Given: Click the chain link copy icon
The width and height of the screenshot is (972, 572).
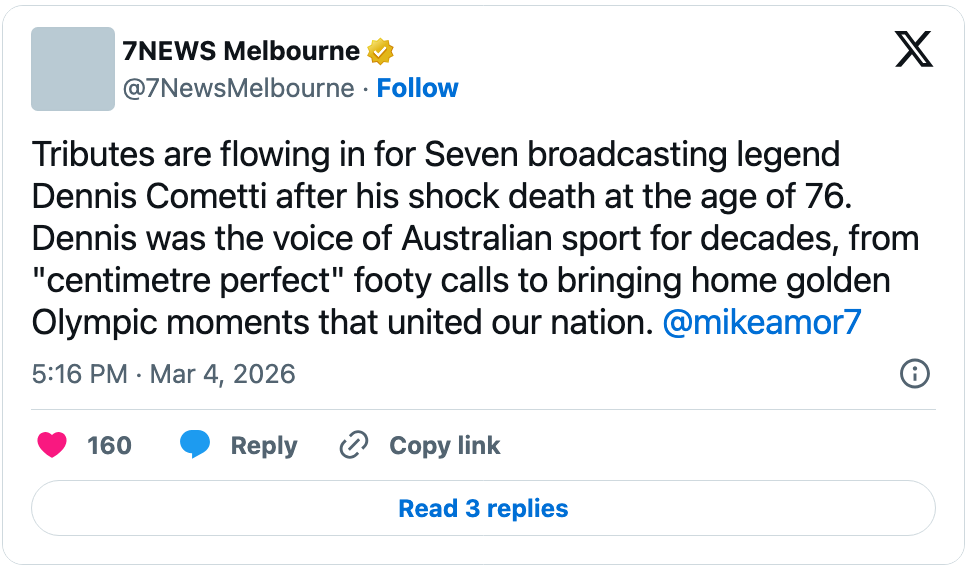Looking at the screenshot, I should [x=353, y=445].
